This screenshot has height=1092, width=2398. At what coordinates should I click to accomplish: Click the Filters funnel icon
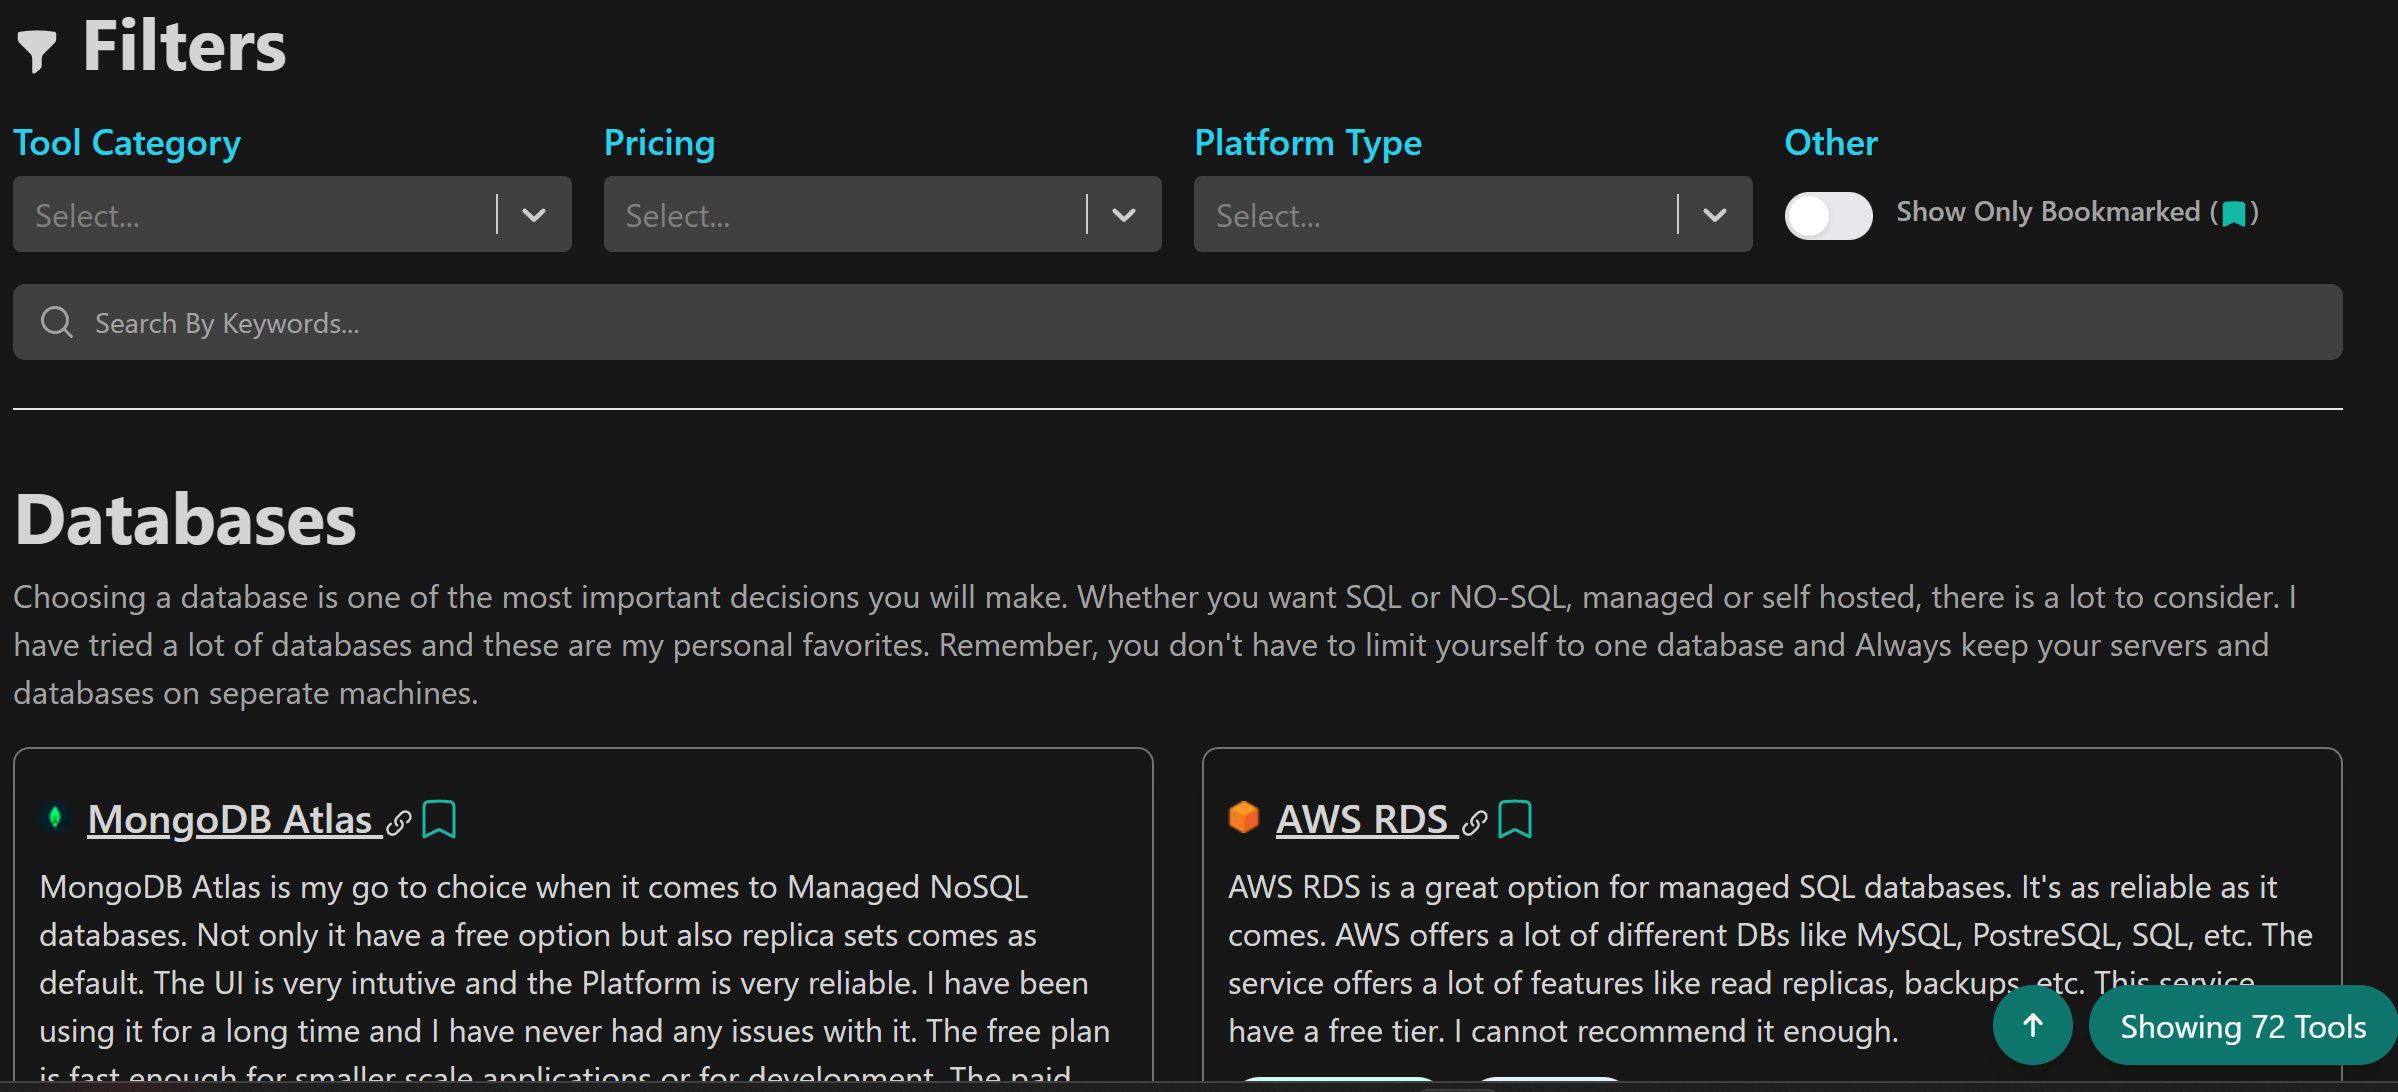coord(37,51)
